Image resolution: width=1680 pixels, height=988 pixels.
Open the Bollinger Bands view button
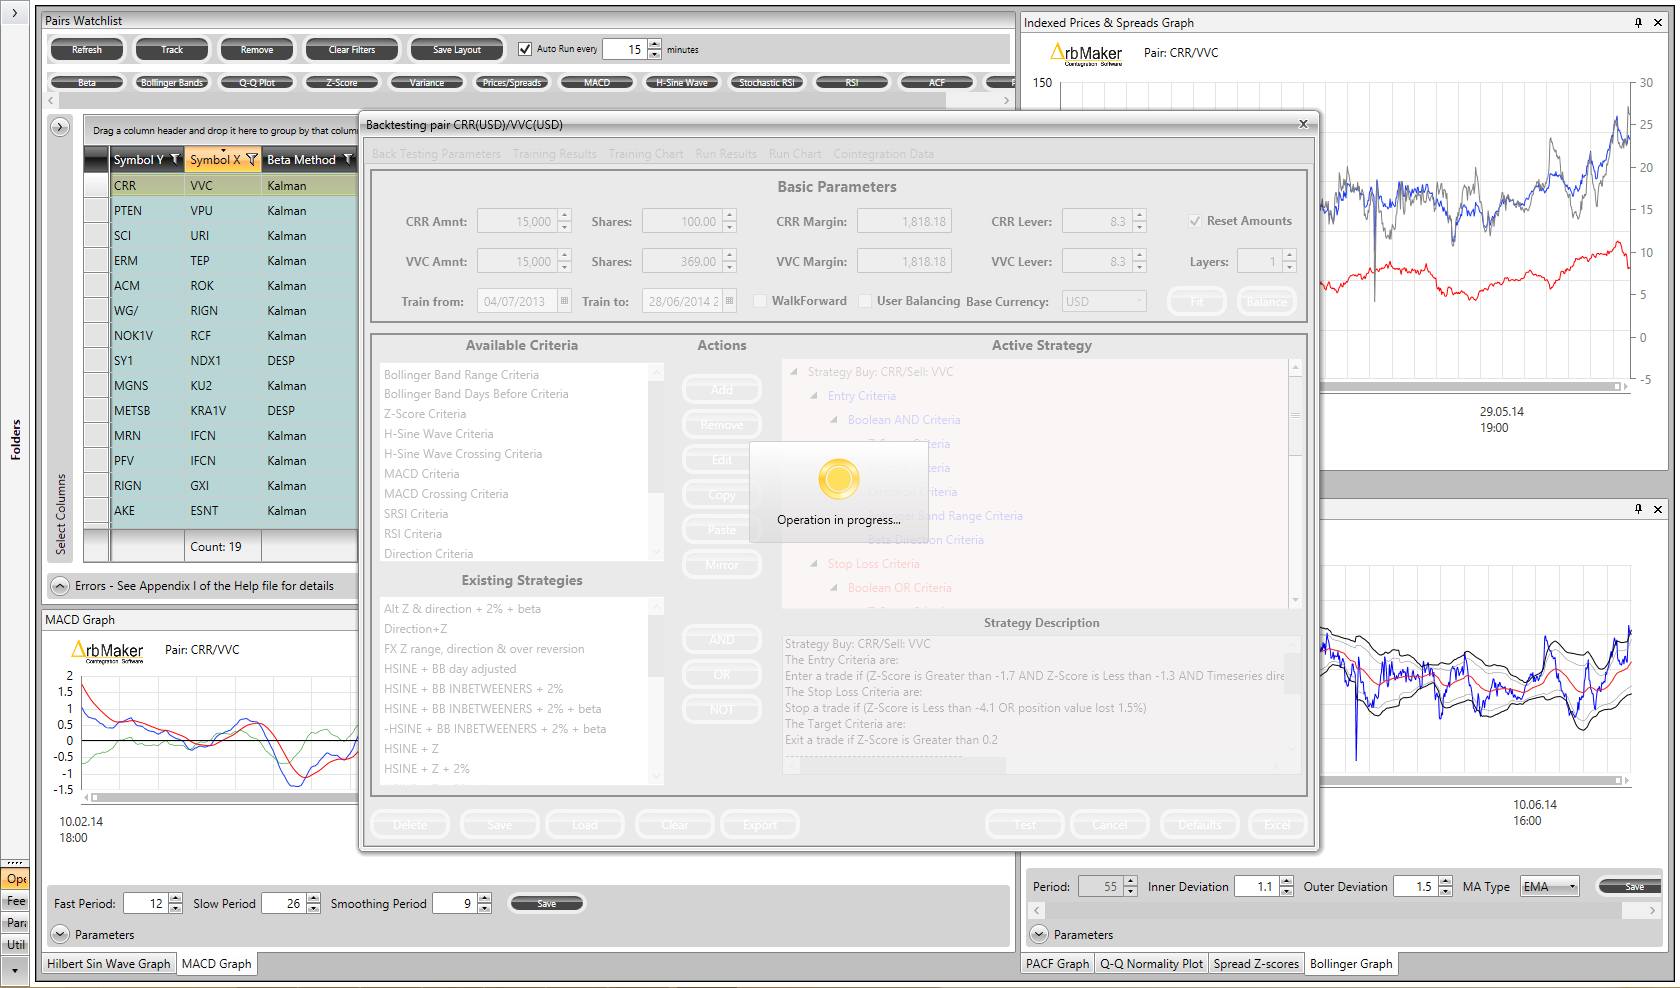pos(172,83)
